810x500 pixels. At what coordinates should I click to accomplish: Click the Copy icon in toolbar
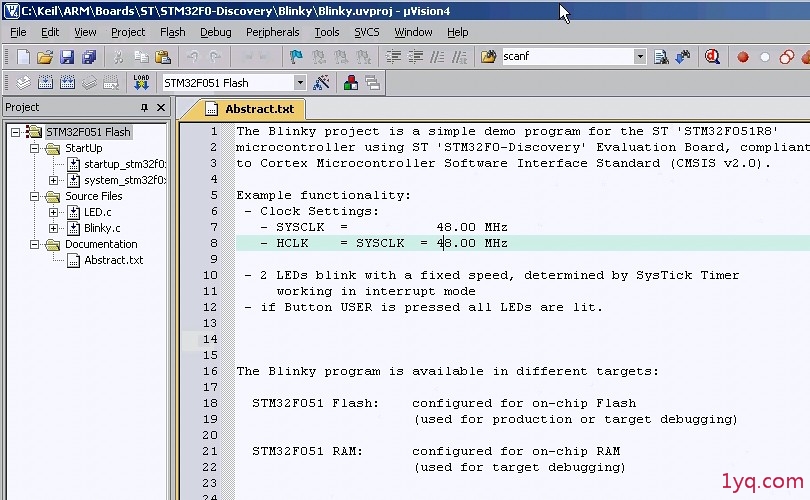(x=141, y=57)
